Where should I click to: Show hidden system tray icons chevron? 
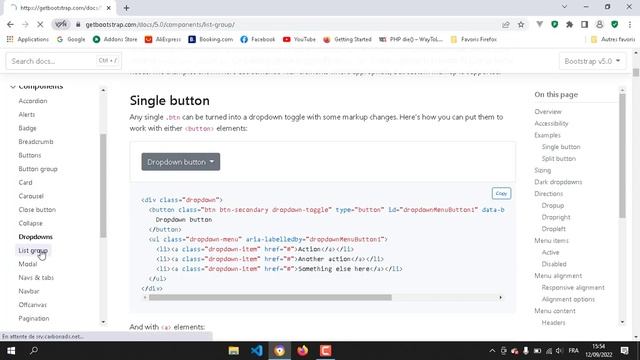(492, 351)
